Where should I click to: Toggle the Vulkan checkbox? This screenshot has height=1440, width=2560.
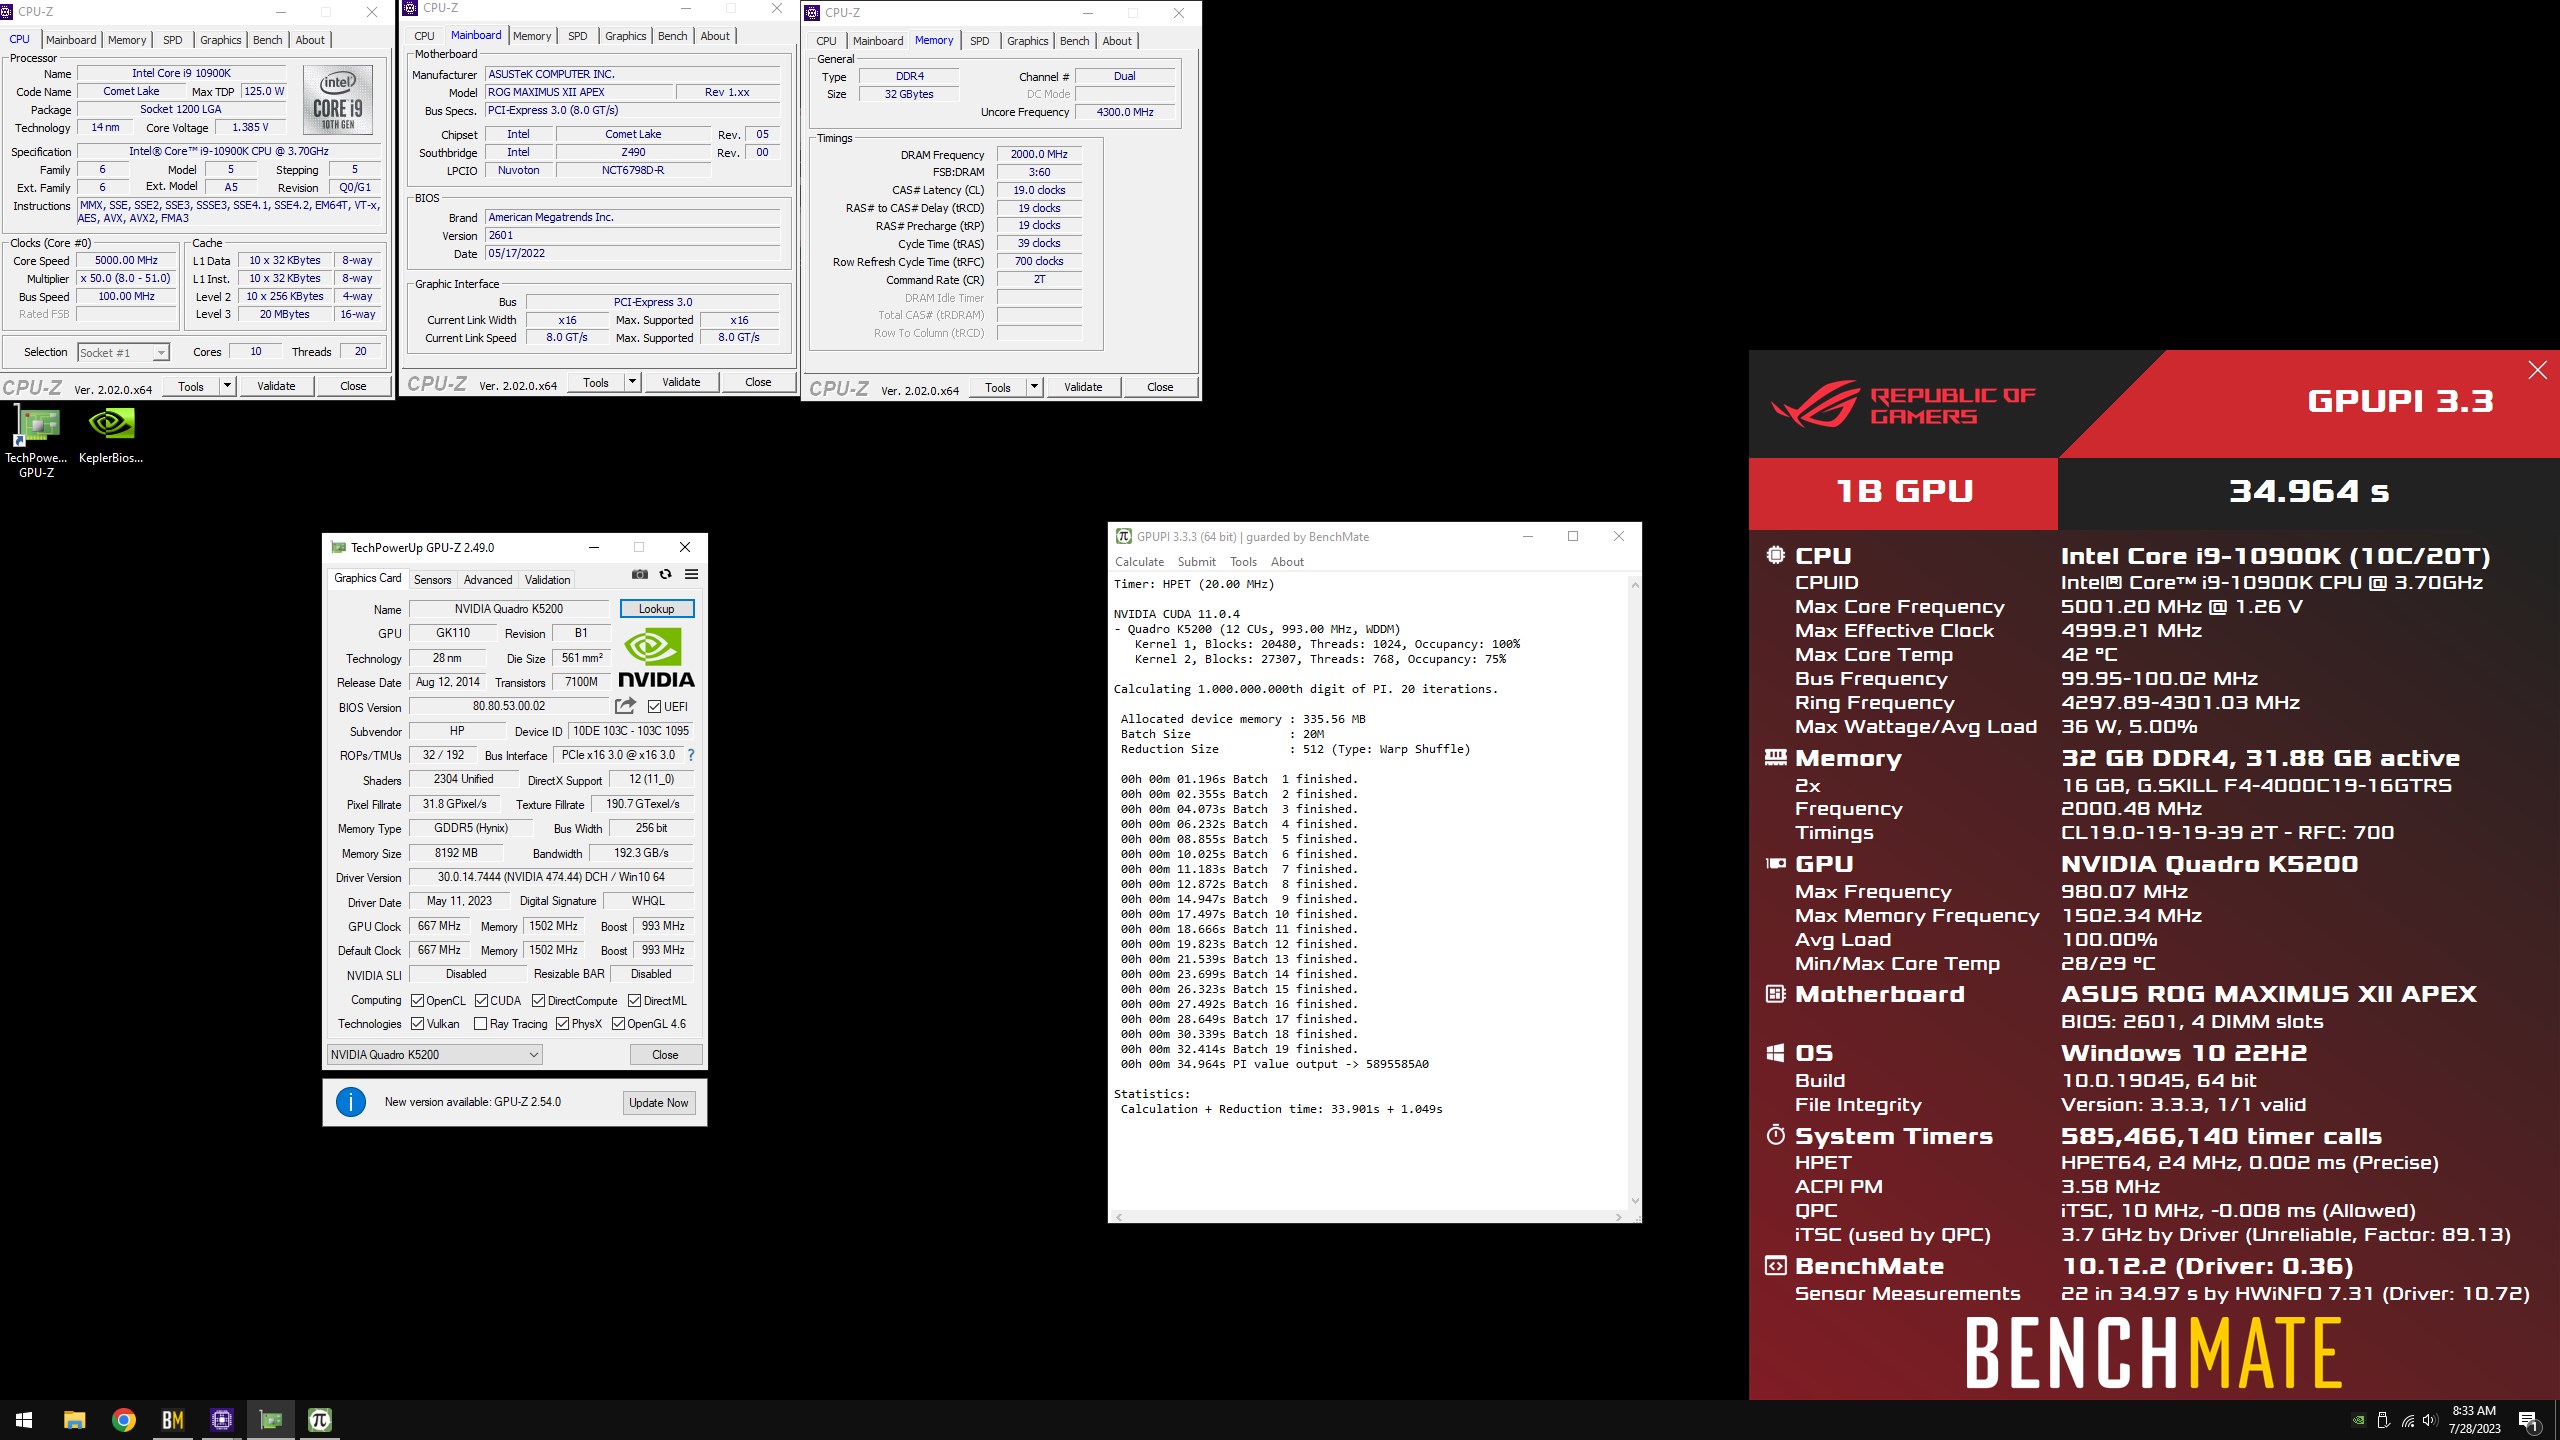tap(418, 1023)
